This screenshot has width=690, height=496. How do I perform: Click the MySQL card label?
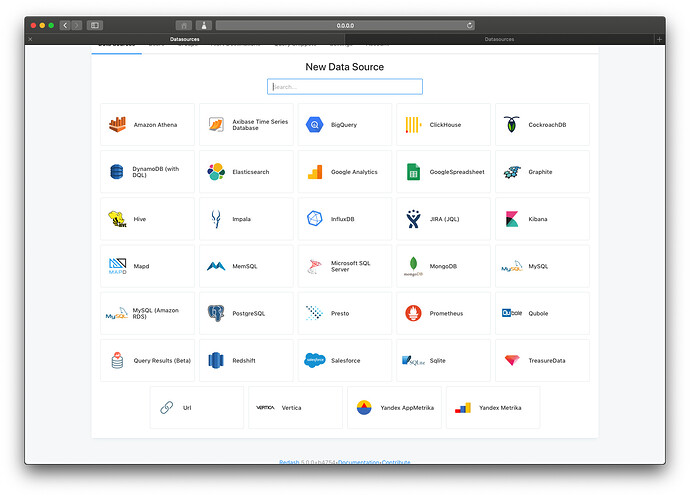tap(538, 266)
